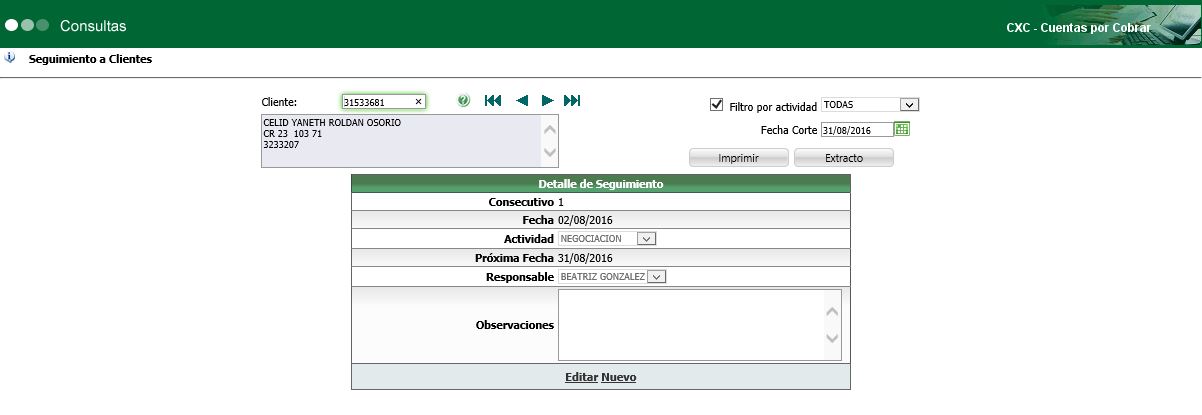The height and width of the screenshot is (415, 1202).
Task: Go to next client record
Action: click(x=547, y=101)
